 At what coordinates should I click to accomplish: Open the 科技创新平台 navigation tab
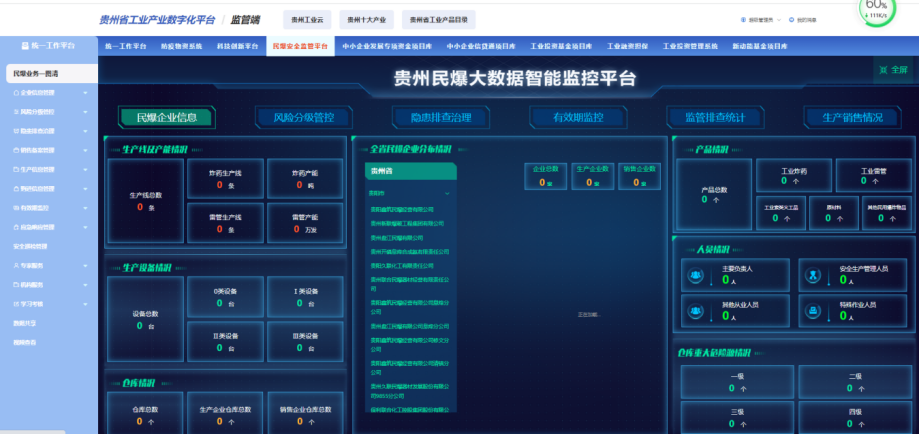[237, 46]
